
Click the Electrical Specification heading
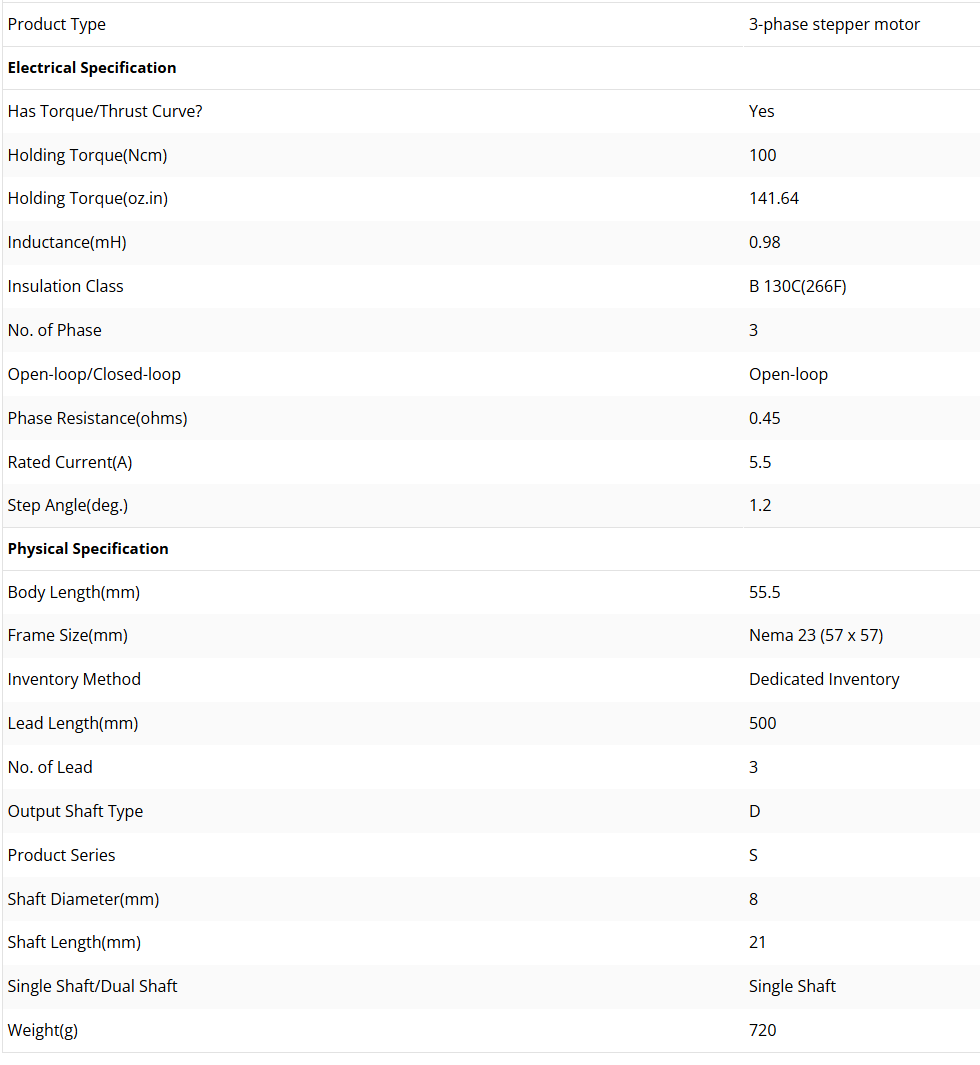(92, 68)
